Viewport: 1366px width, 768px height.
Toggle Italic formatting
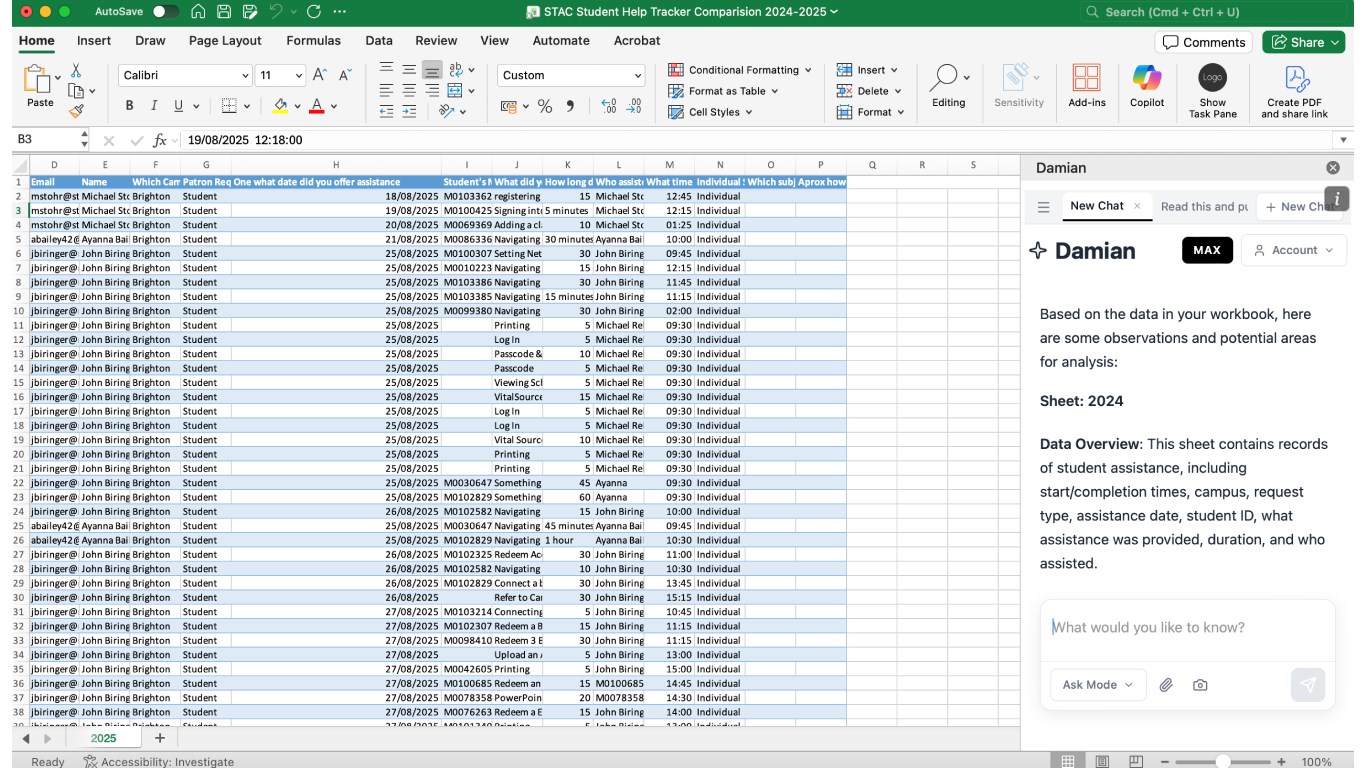coord(154,106)
